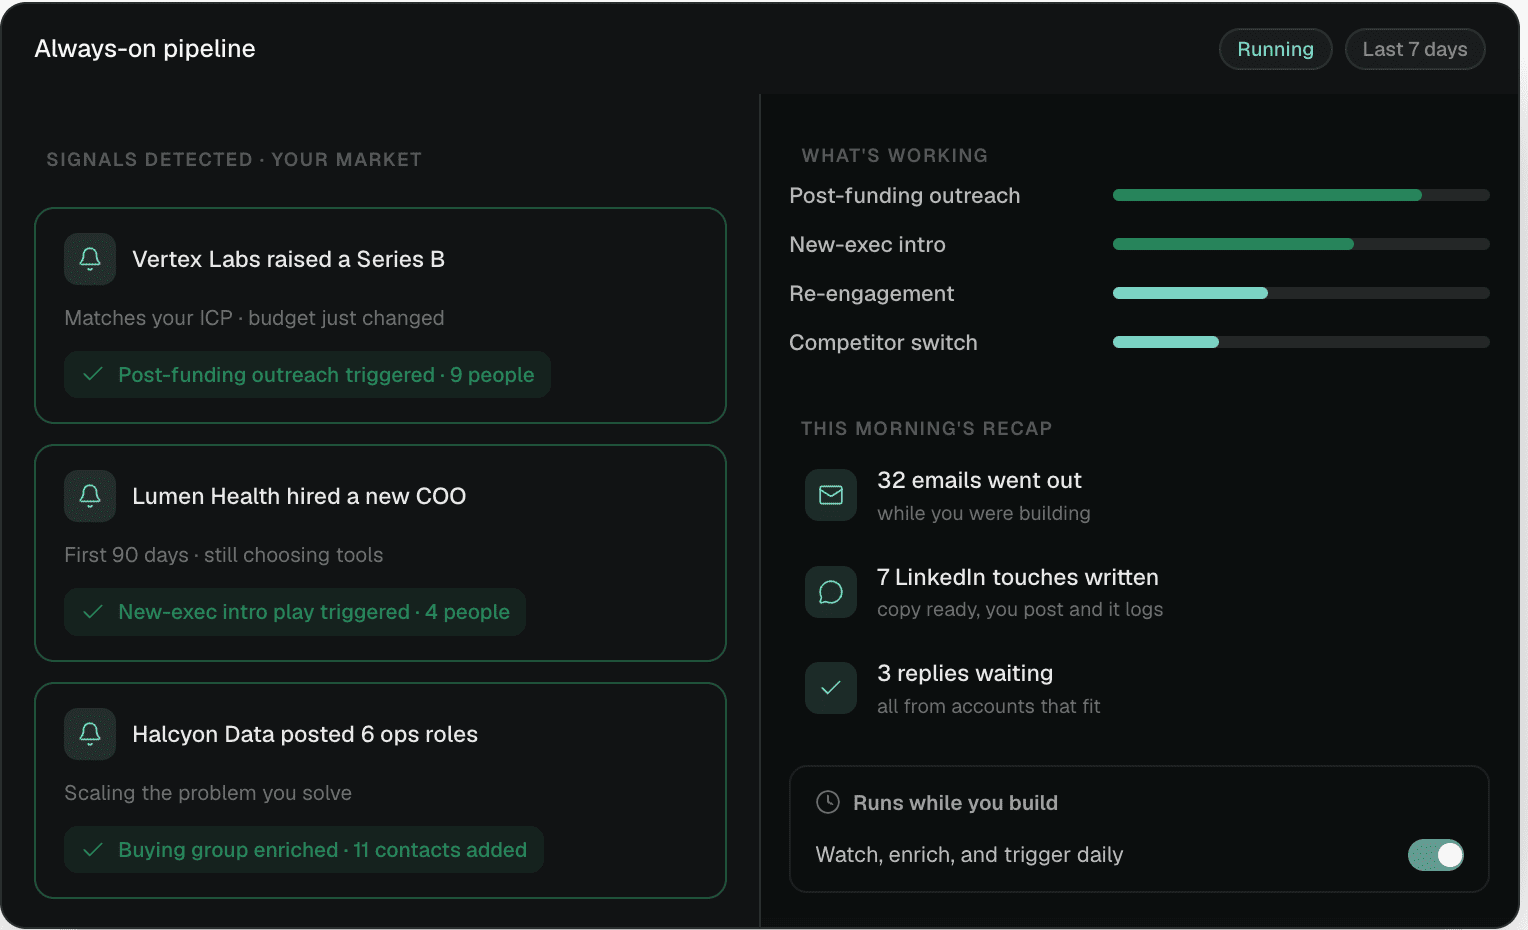Image resolution: width=1528 pixels, height=930 pixels.
Task: Click the checkmark icon beside 3 replies waiting
Action: 831,688
